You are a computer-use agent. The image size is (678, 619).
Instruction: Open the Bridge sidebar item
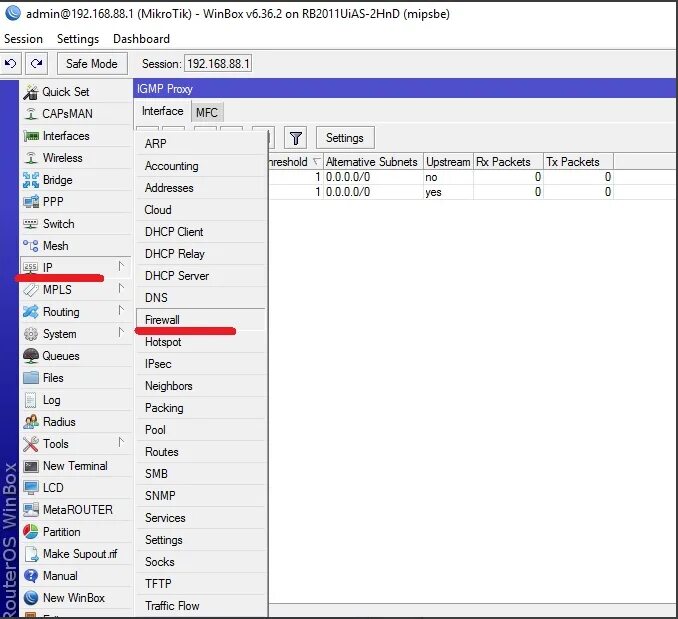click(76, 180)
